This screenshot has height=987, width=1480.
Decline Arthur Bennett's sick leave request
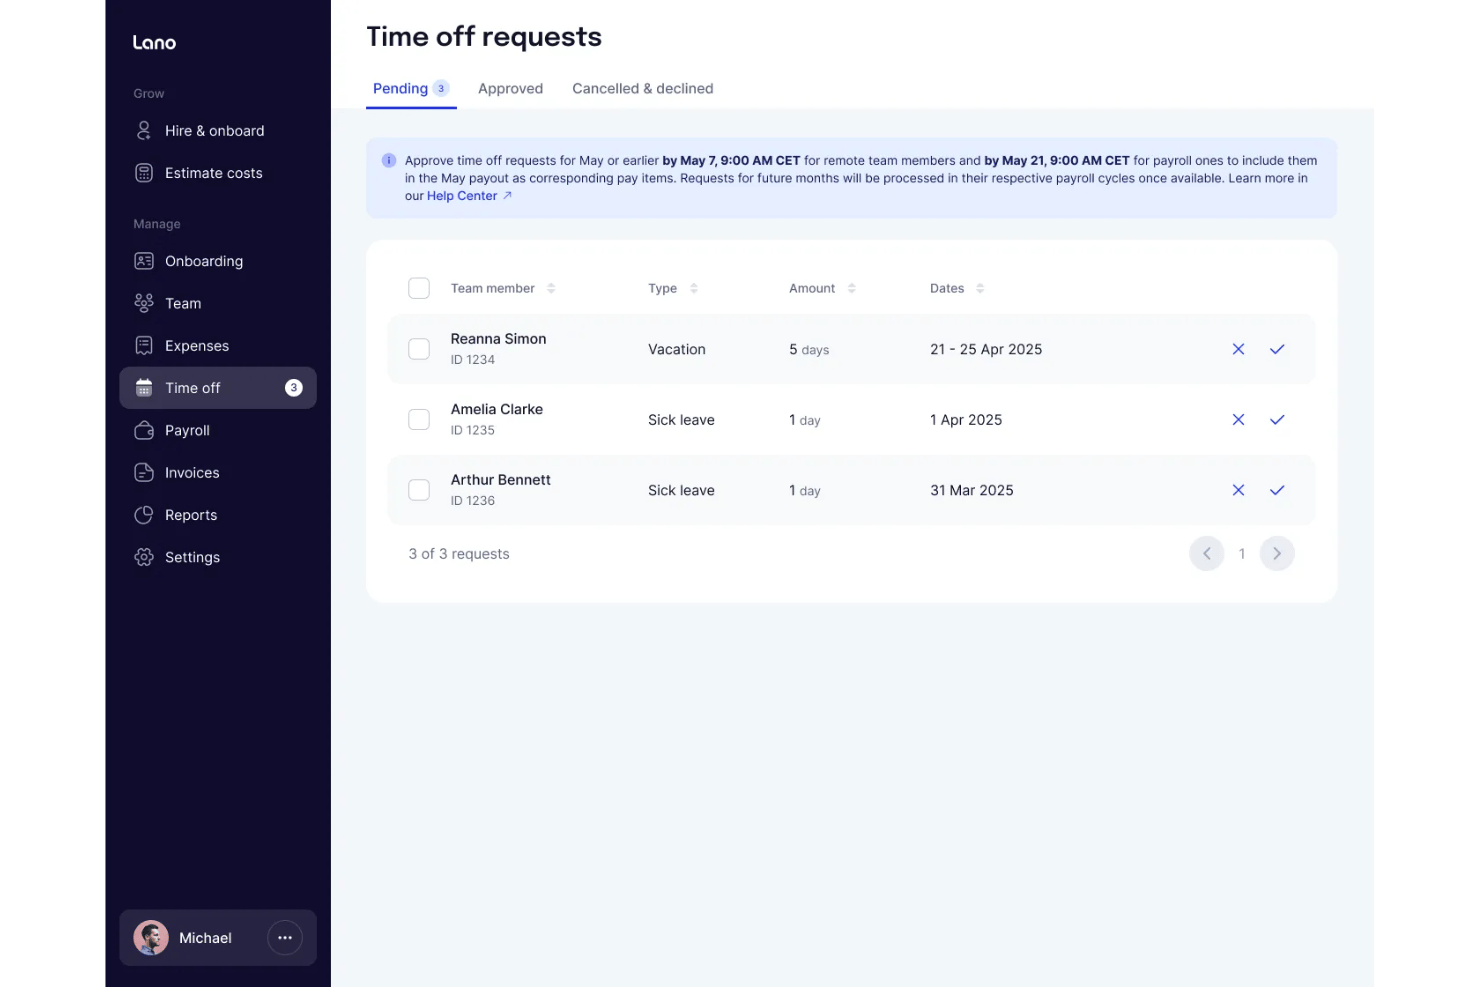point(1238,490)
